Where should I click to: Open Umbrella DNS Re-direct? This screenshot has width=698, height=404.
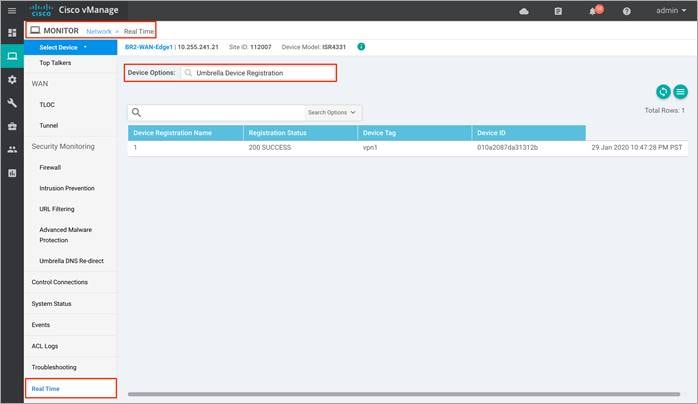pyautogui.click(x=71, y=261)
